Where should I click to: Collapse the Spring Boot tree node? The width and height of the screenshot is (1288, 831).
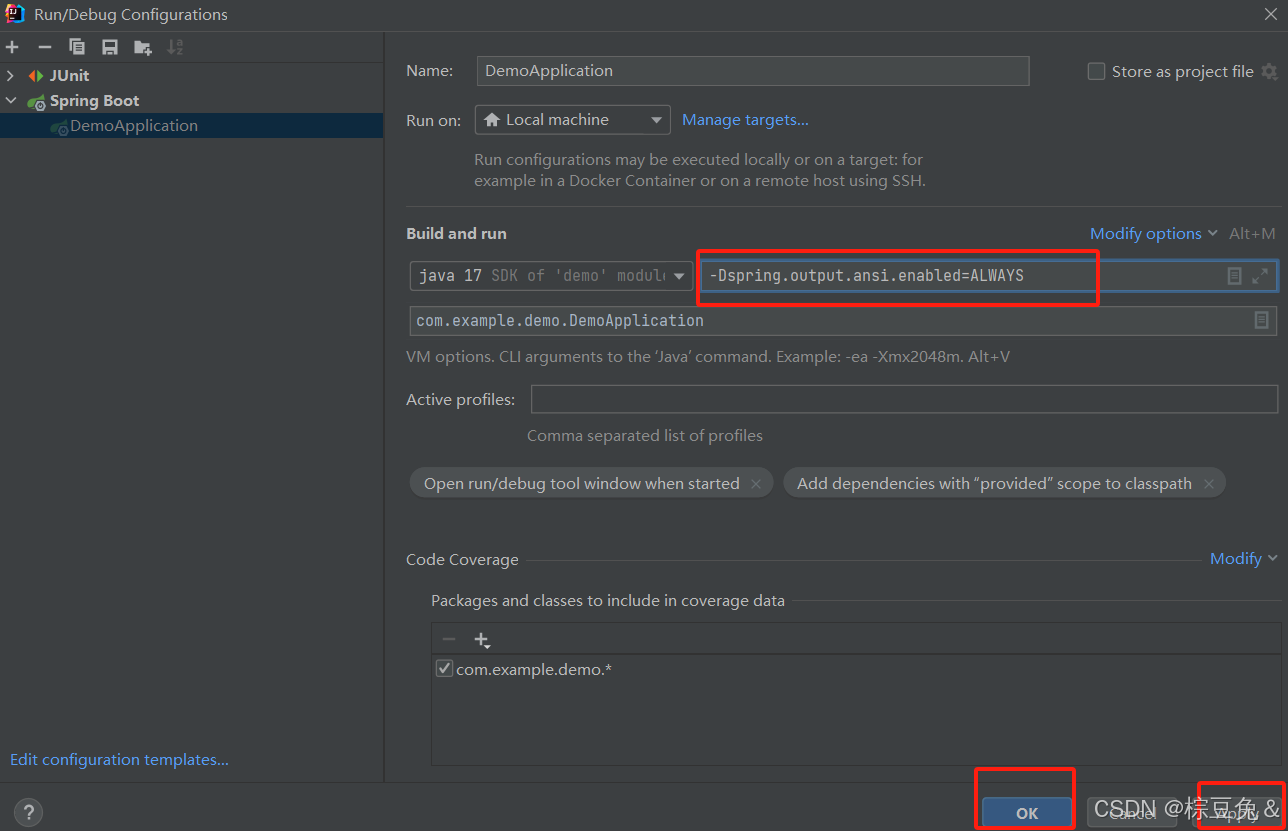point(11,101)
